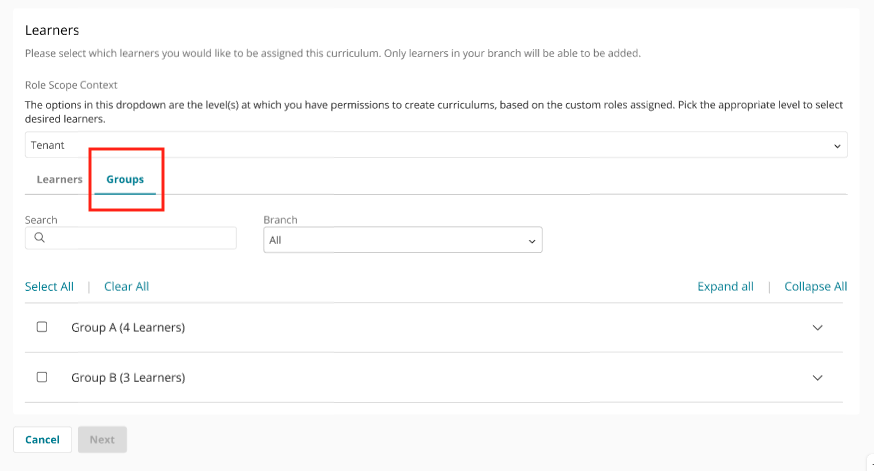Click the Clear All link
This screenshot has width=874, height=471.
pos(127,287)
